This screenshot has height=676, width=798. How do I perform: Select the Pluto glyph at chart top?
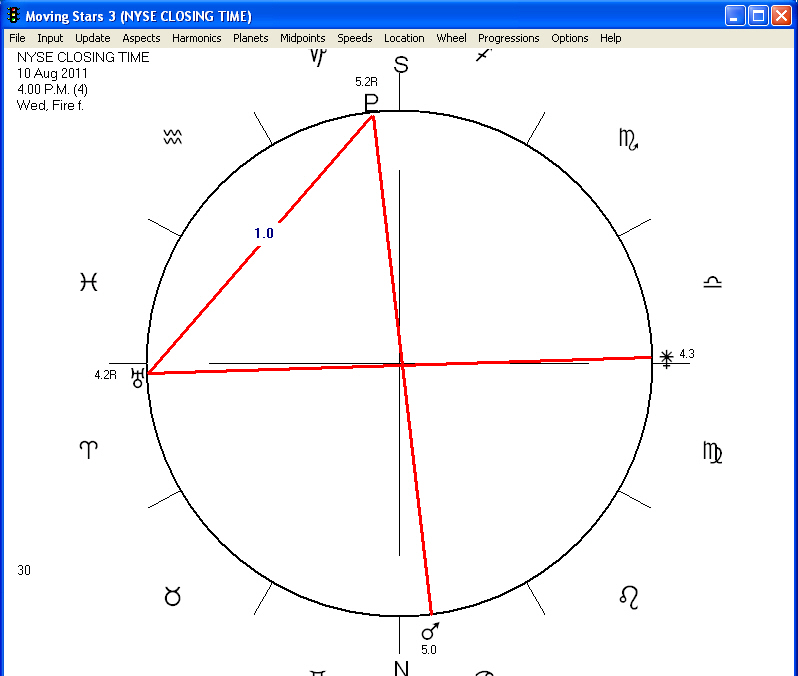tap(371, 103)
